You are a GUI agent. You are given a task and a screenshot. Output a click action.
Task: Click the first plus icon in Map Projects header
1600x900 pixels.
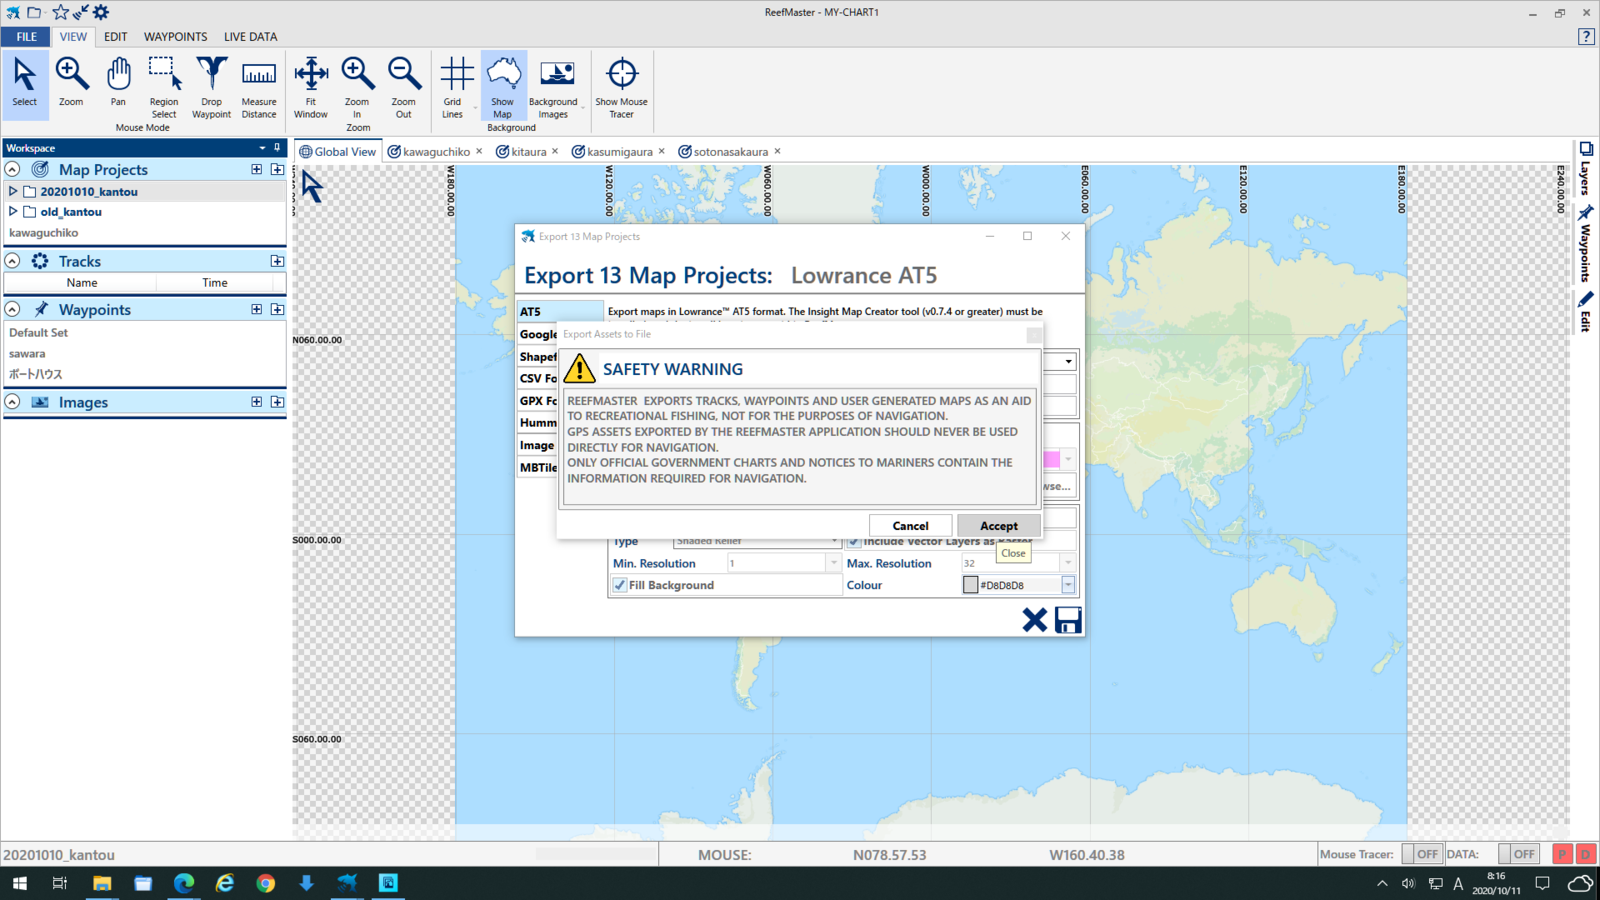257,170
